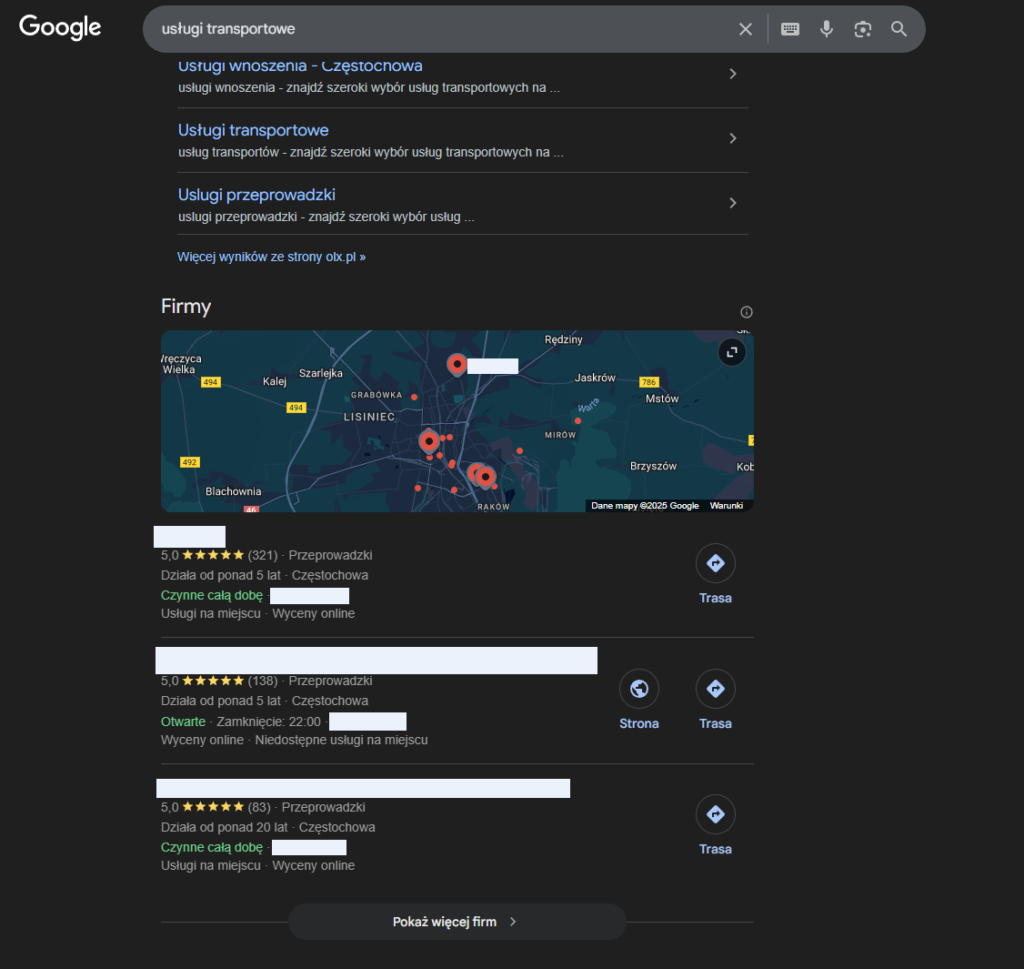The width and height of the screenshot is (1024, 969).
Task: Open search by image camera icon
Action: click(863, 29)
